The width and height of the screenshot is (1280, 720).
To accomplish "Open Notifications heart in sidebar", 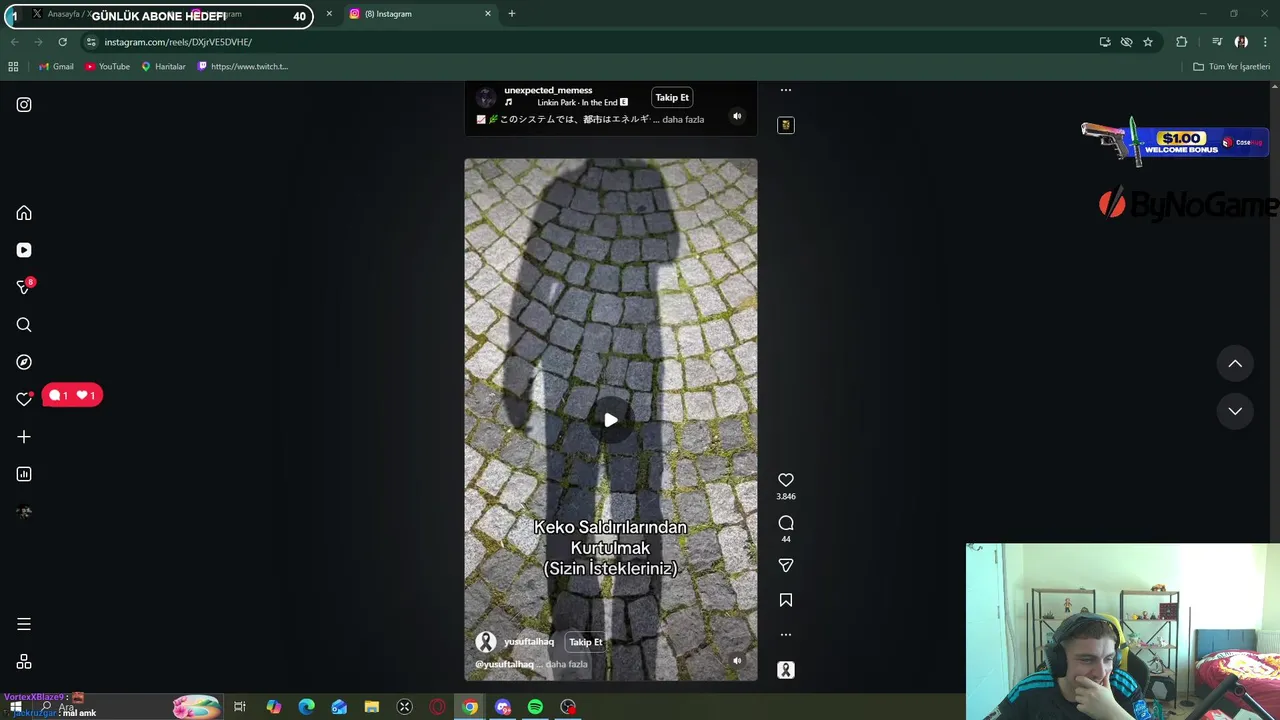I will pos(24,399).
